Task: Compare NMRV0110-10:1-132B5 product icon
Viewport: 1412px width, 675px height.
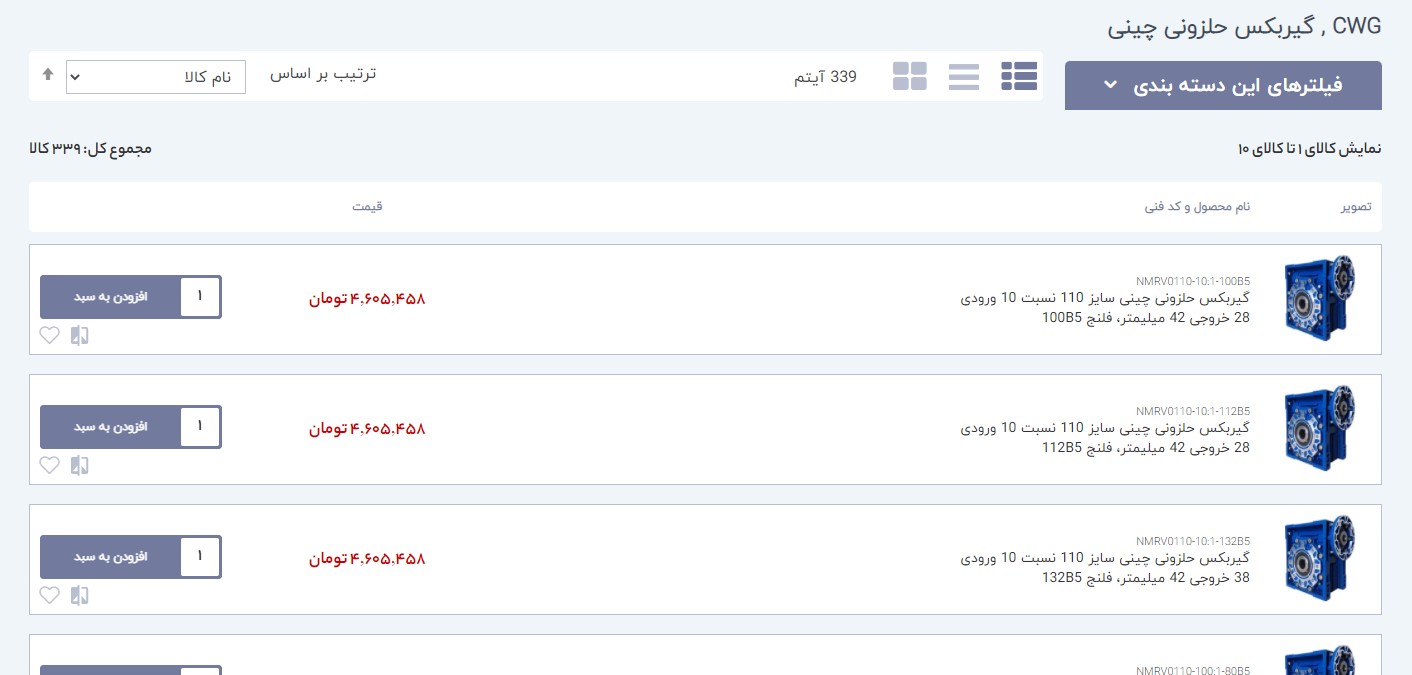Action: click(80, 595)
